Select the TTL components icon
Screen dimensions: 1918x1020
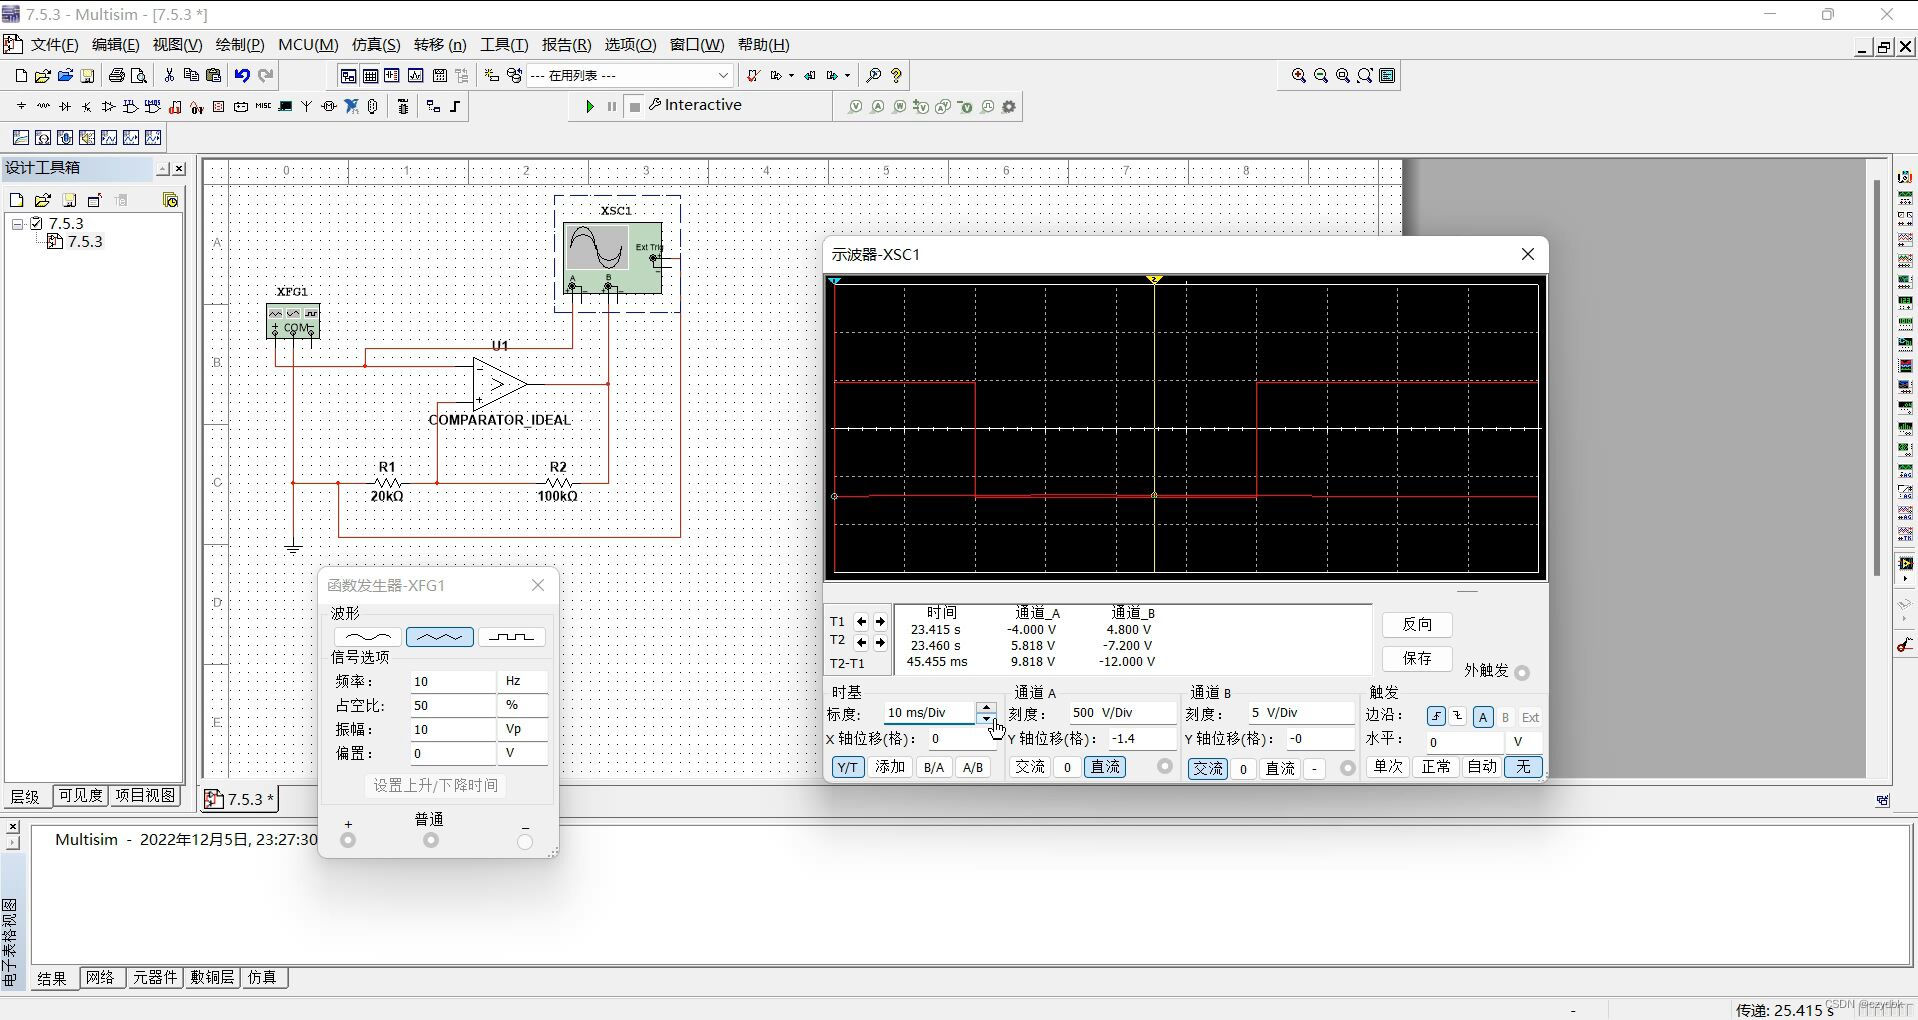pyautogui.click(x=130, y=106)
